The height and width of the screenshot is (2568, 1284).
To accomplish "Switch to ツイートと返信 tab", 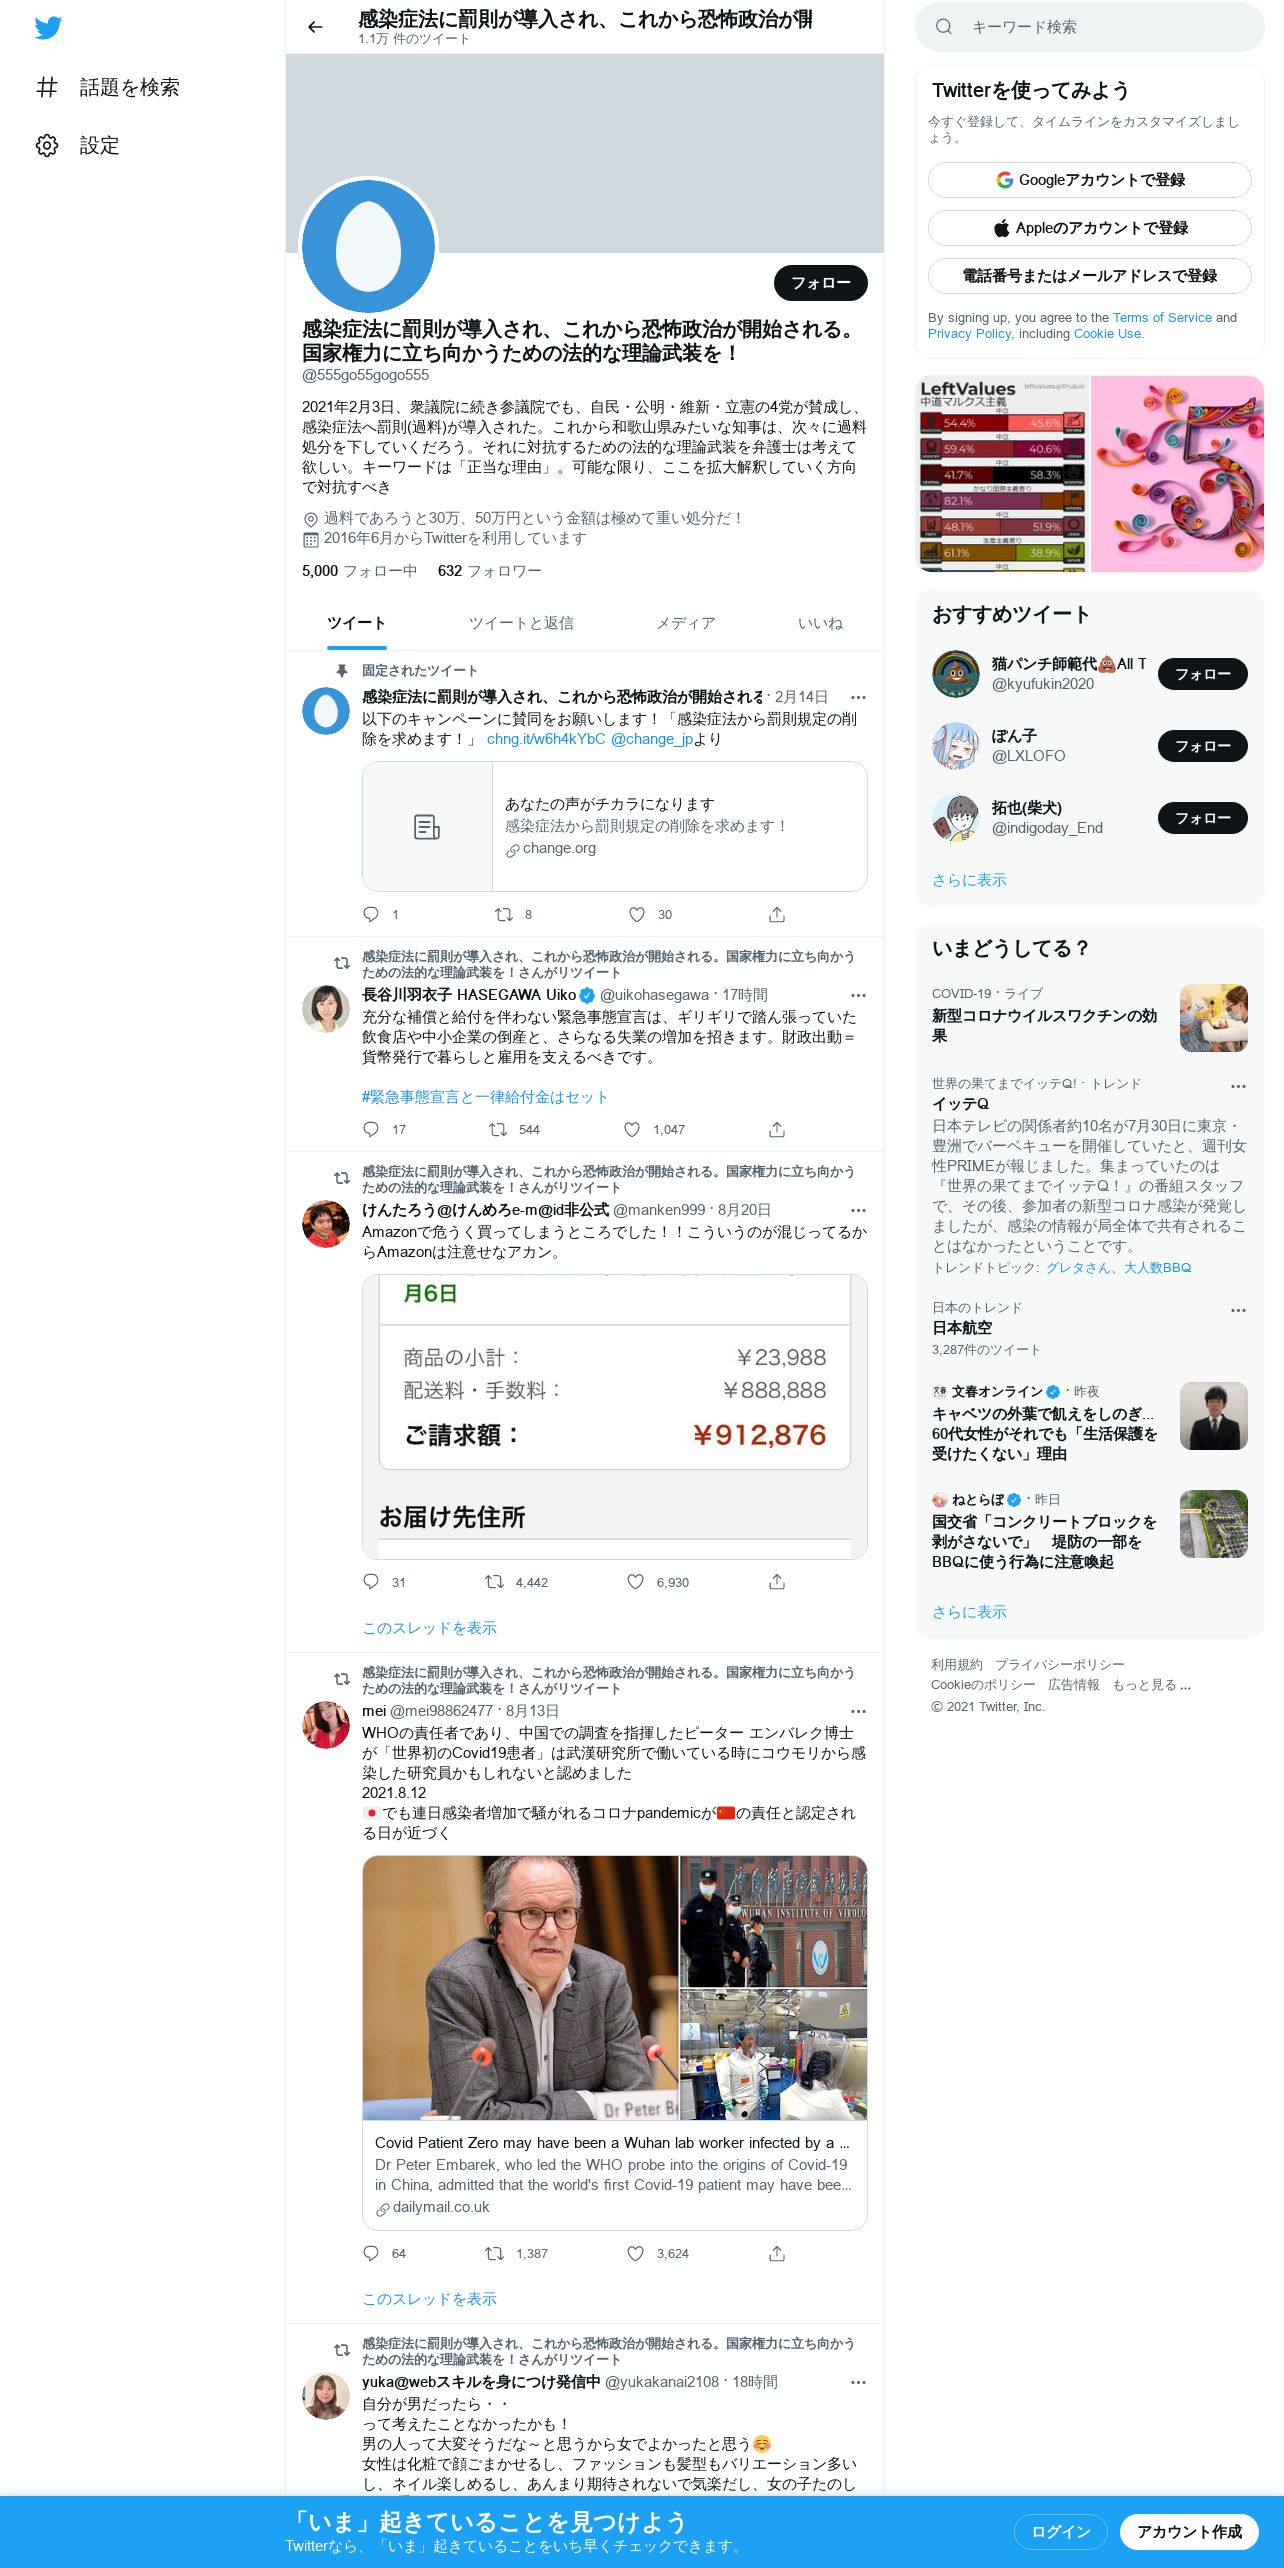I will point(521,623).
